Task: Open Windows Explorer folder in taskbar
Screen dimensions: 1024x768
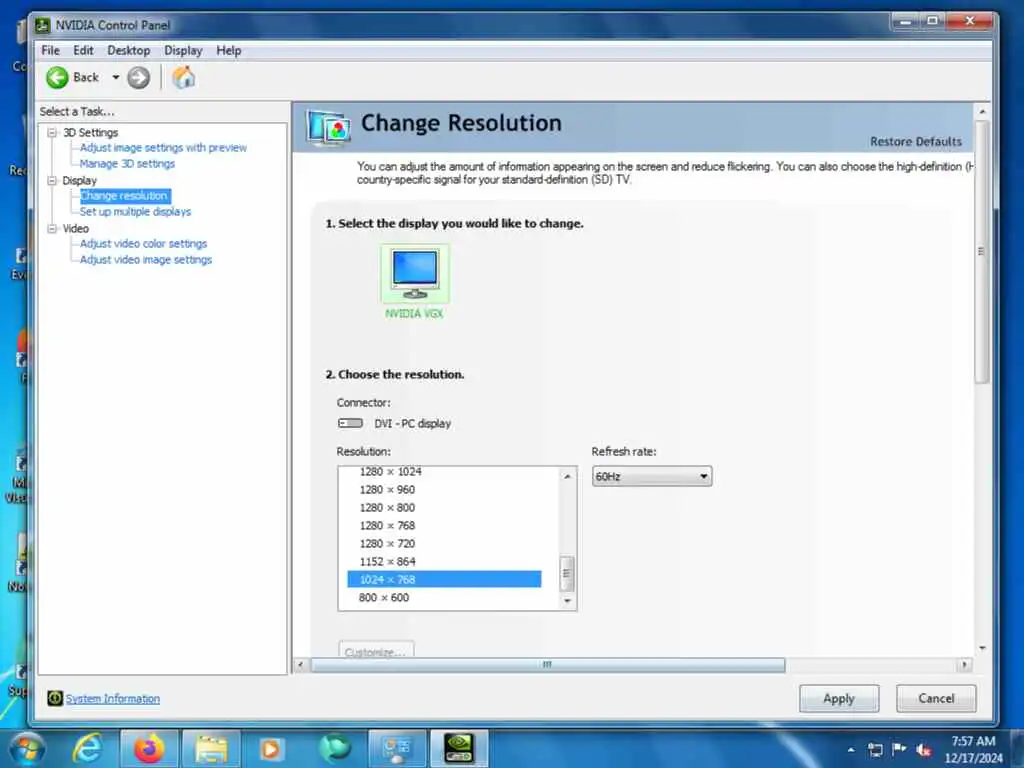Action: (x=211, y=748)
